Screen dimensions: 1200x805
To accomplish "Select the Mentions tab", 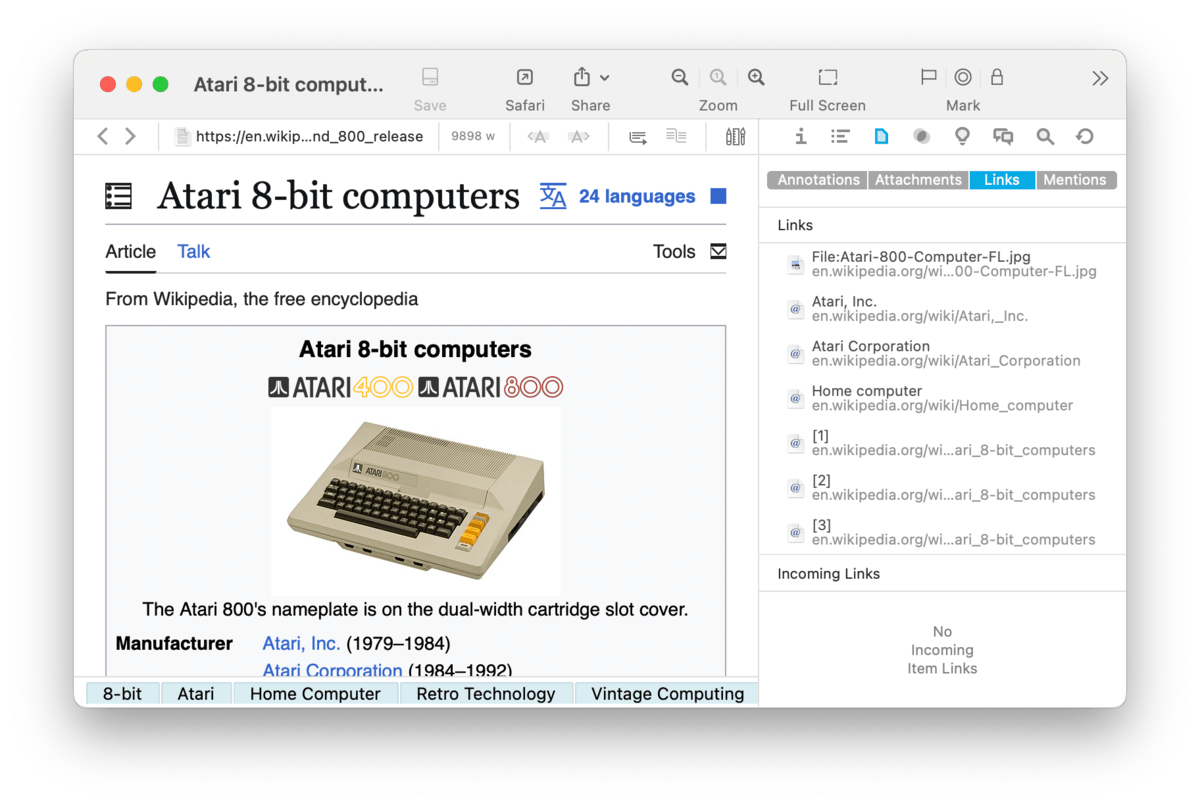I will (x=1075, y=180).
